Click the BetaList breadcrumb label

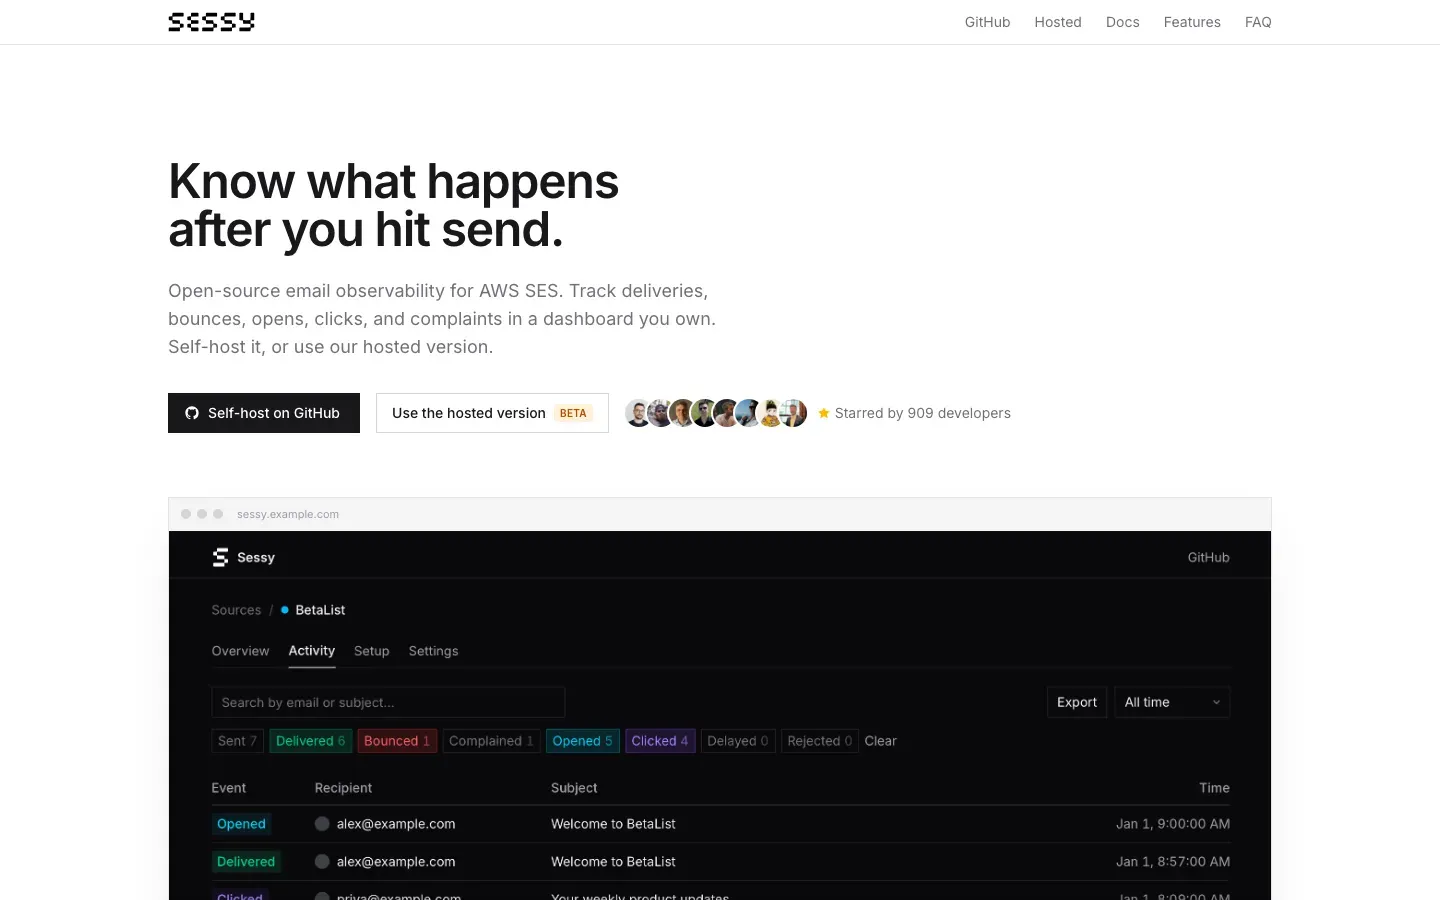point(320,610)
